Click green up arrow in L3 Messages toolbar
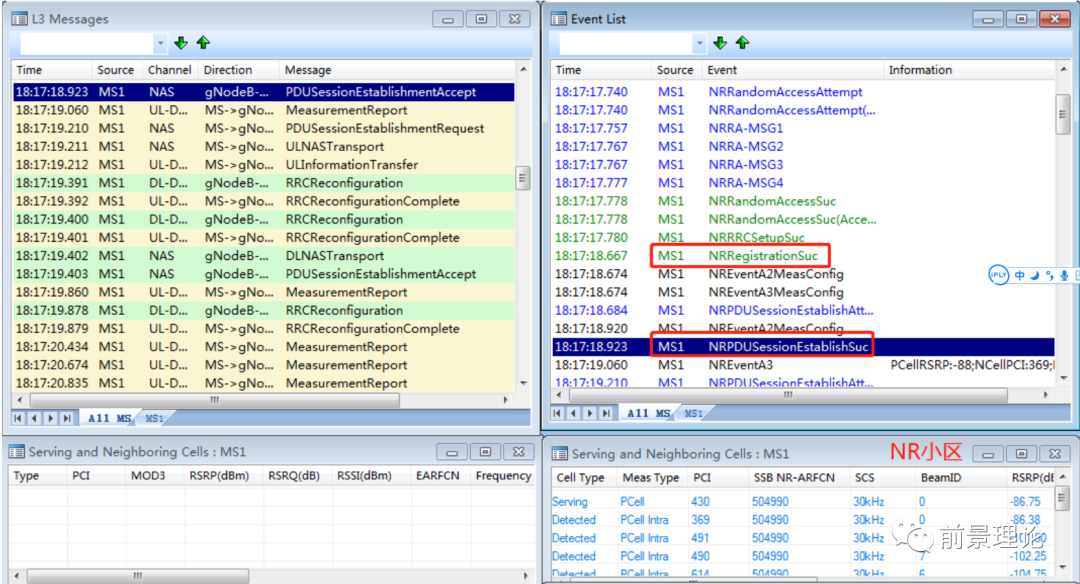Image resolution: width=1080 pixels, height=584 pixels. point(203,43)
